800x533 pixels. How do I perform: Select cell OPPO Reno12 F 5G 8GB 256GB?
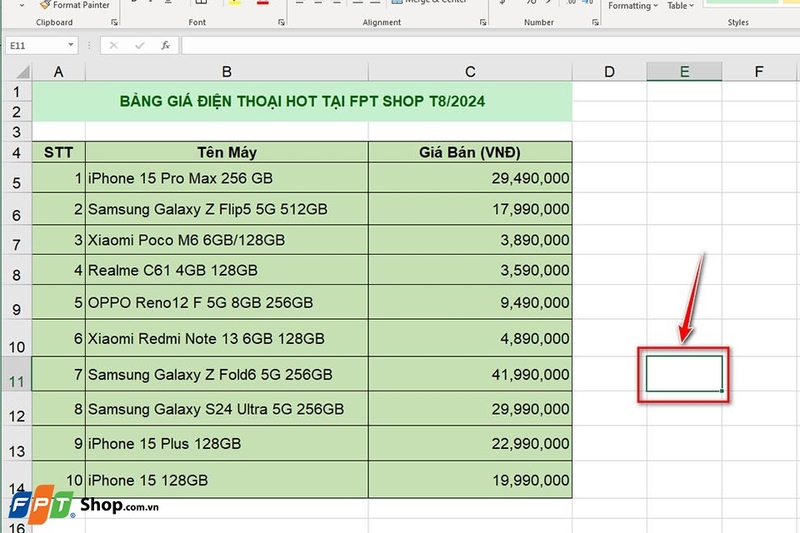point(227,302)
